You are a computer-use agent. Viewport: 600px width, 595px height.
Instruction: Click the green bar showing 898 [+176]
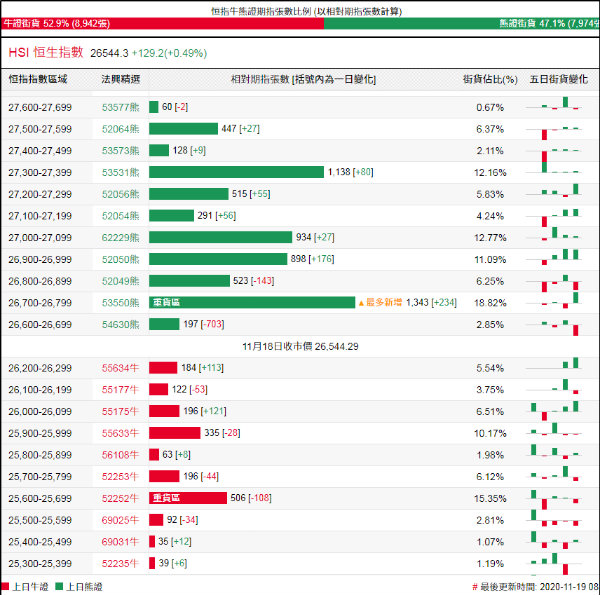click(x=218, y=259)
